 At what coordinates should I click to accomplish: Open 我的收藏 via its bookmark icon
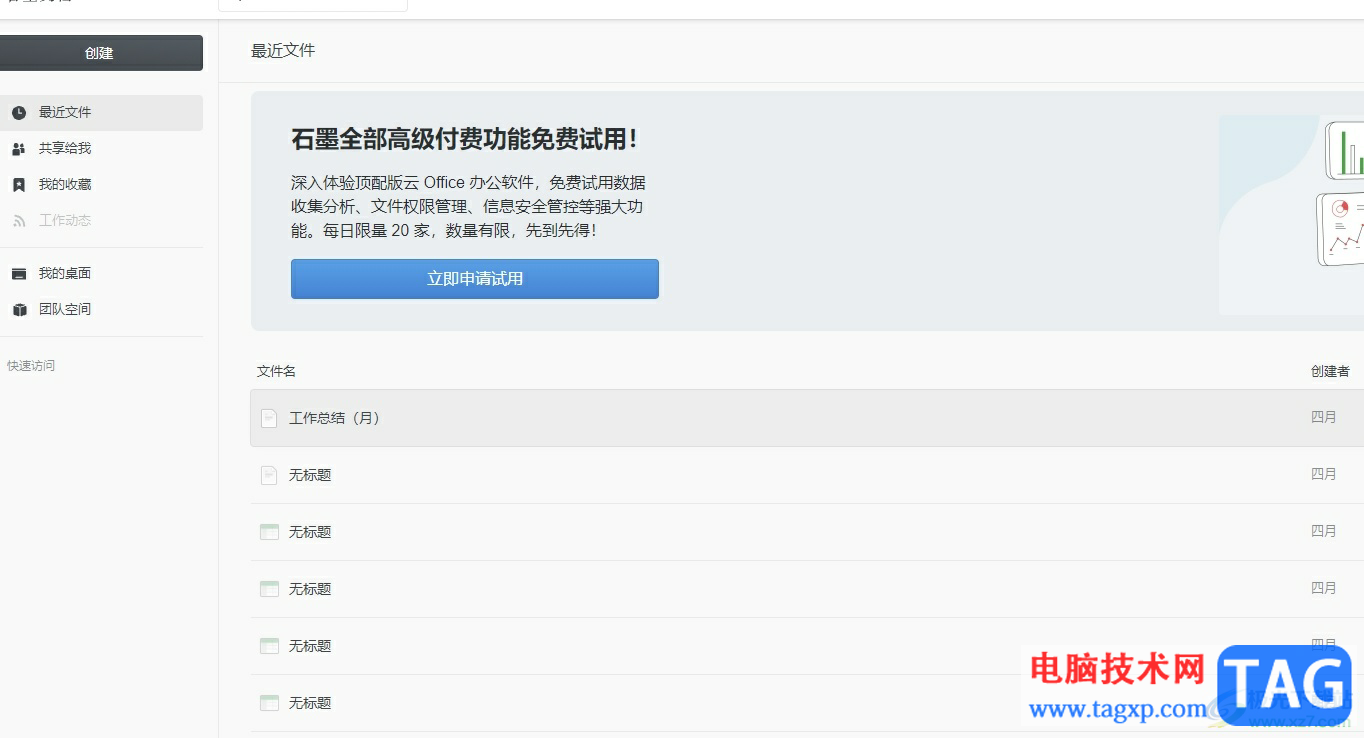point(19,185)
